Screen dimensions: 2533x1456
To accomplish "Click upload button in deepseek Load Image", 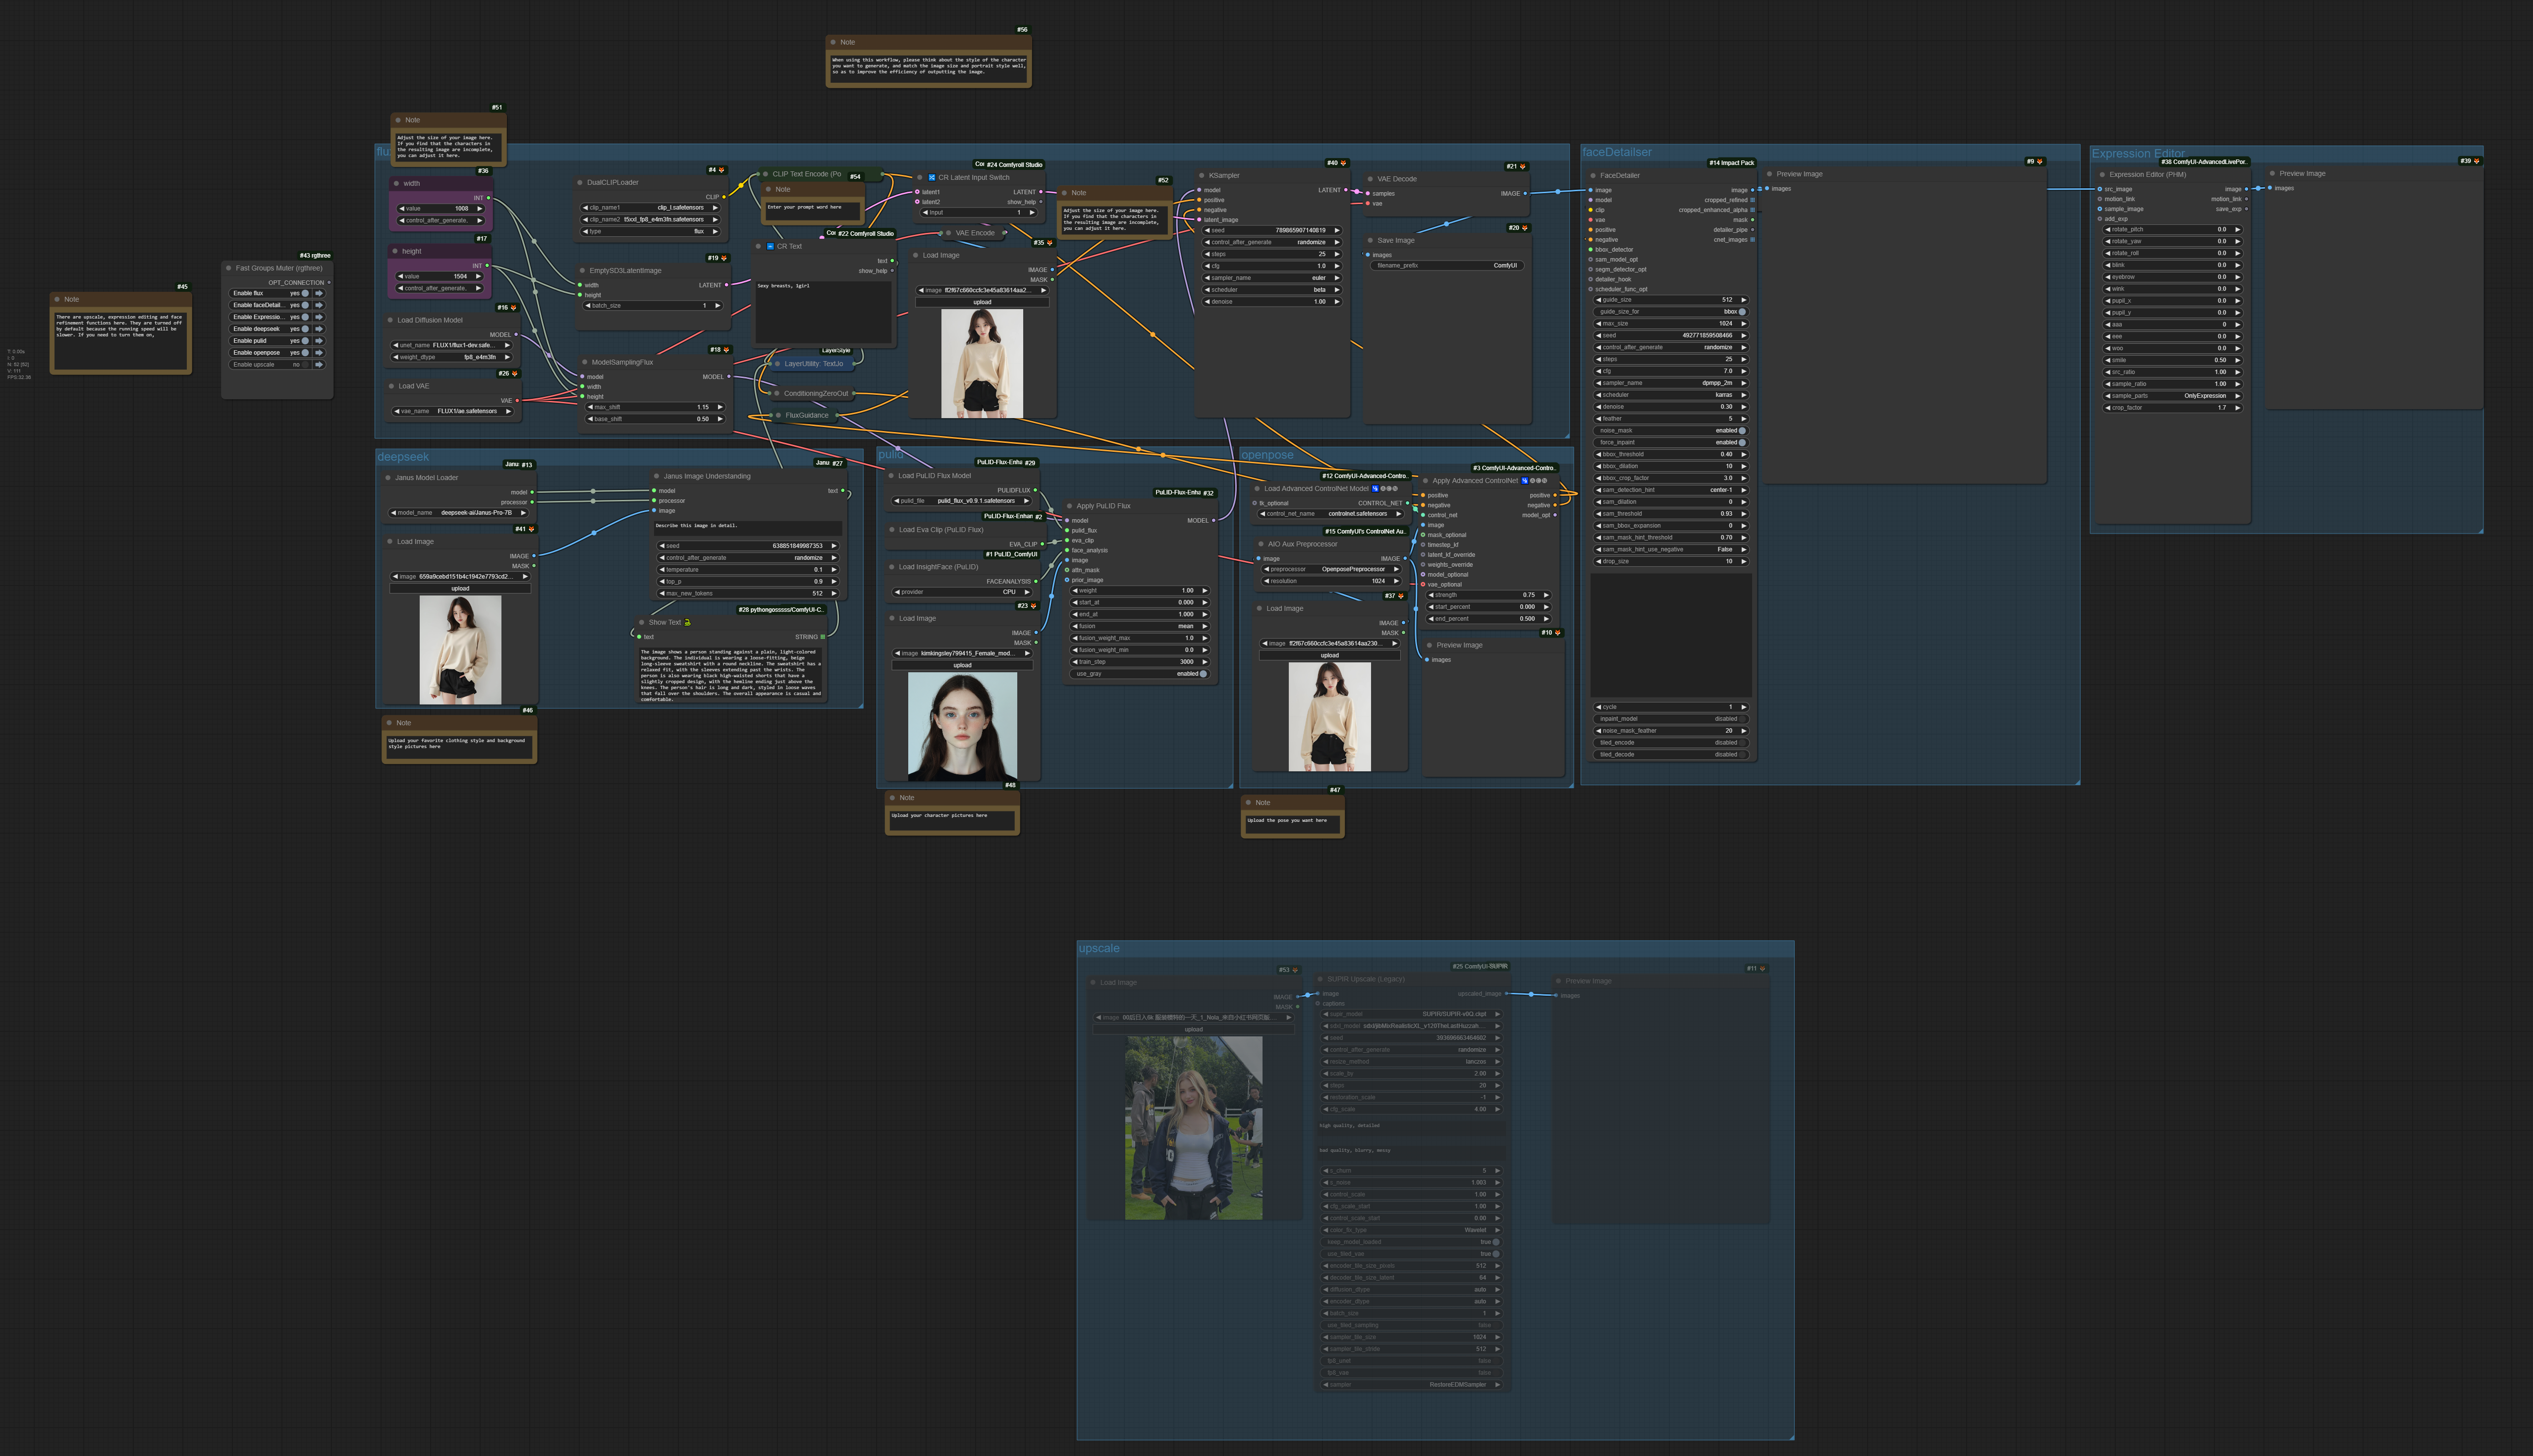I will coord(460,589).
